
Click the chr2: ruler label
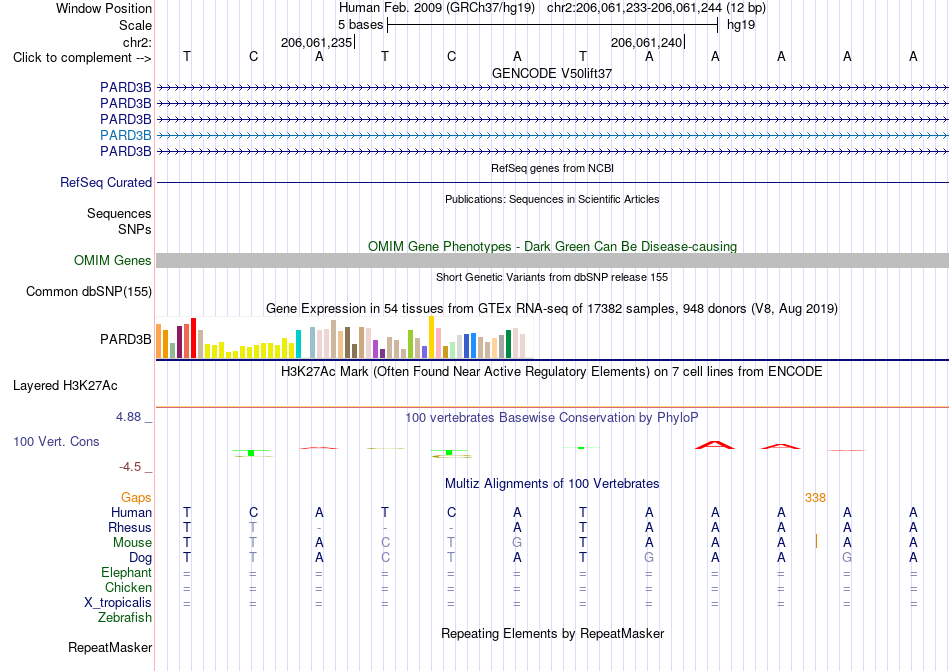tap(137, 42)
